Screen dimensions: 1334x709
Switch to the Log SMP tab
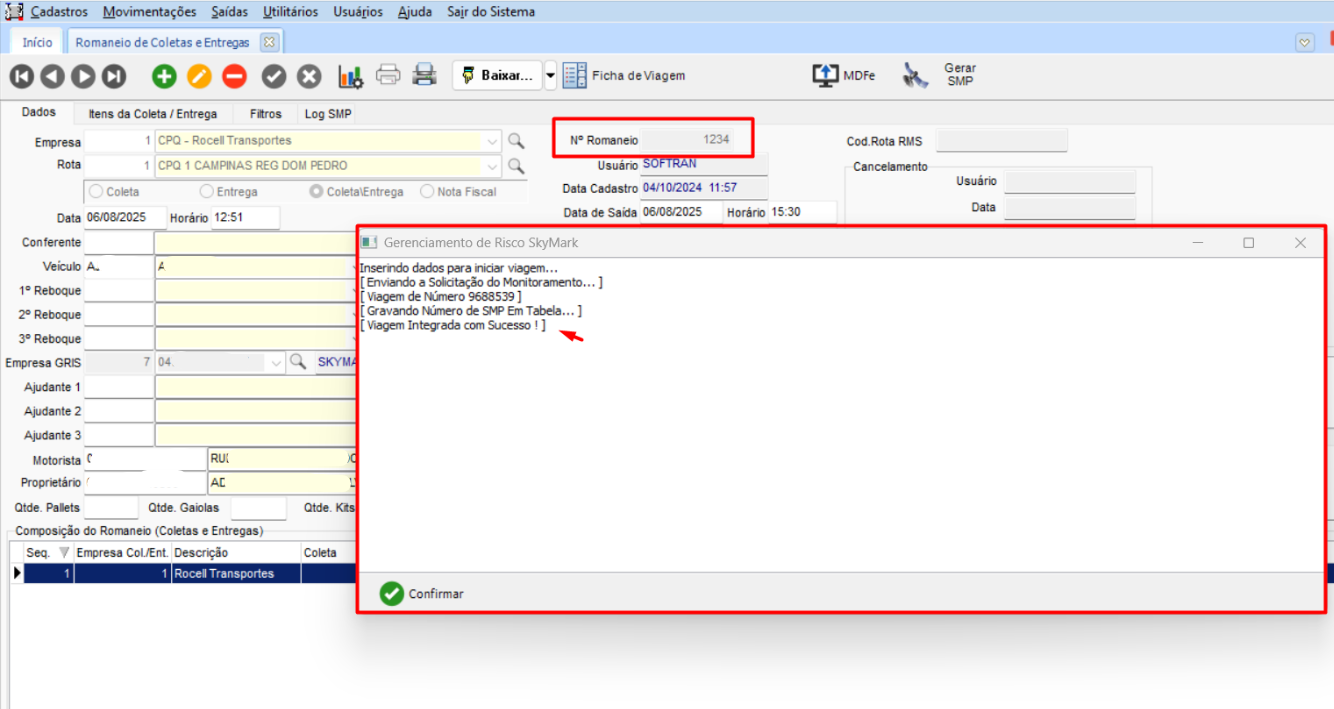coord(328,114)
